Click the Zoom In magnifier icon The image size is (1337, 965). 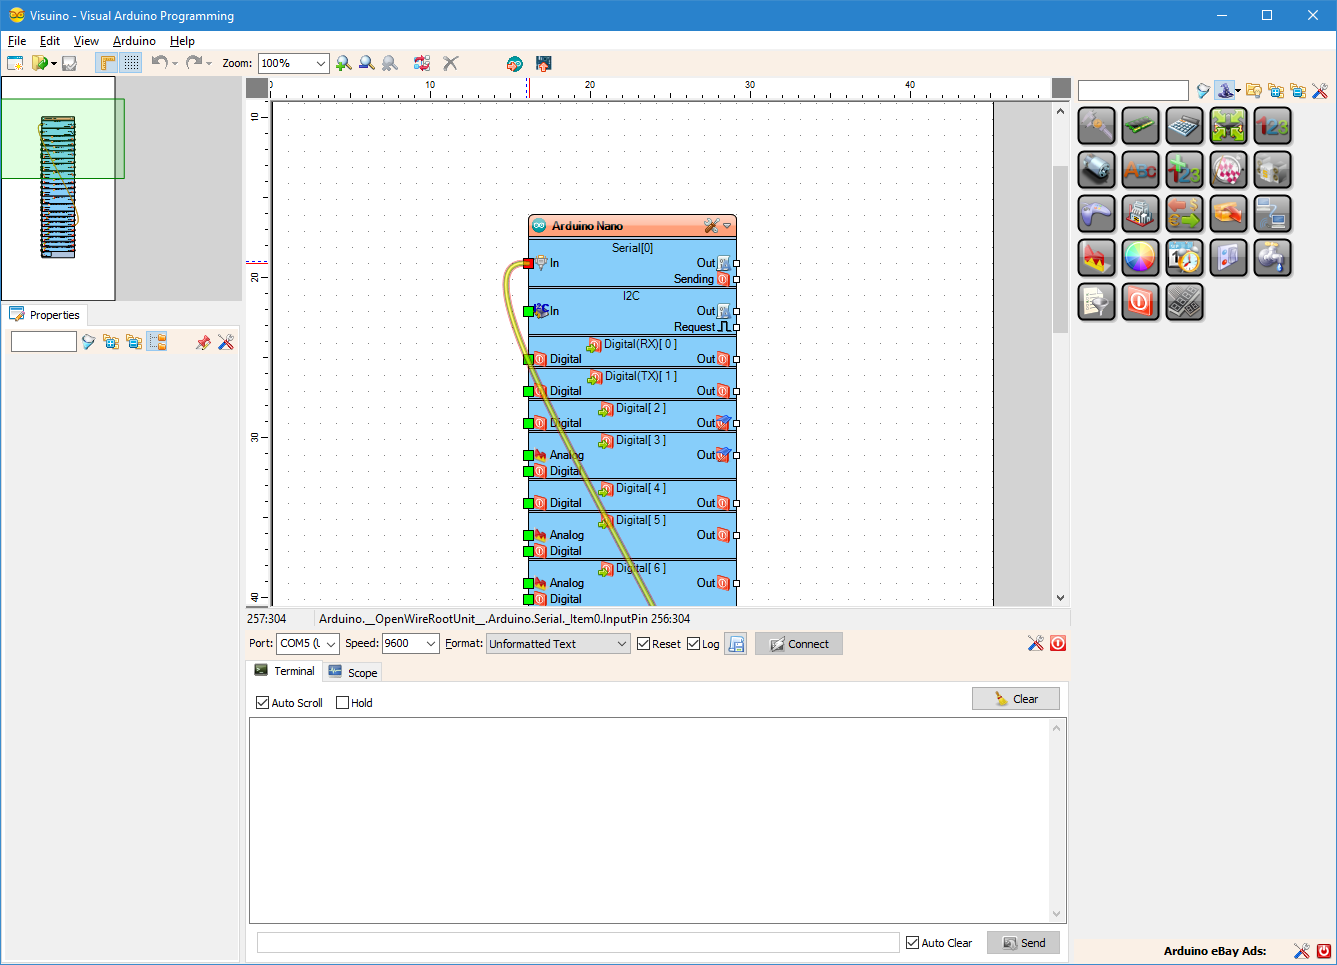[x=344, y=63]
